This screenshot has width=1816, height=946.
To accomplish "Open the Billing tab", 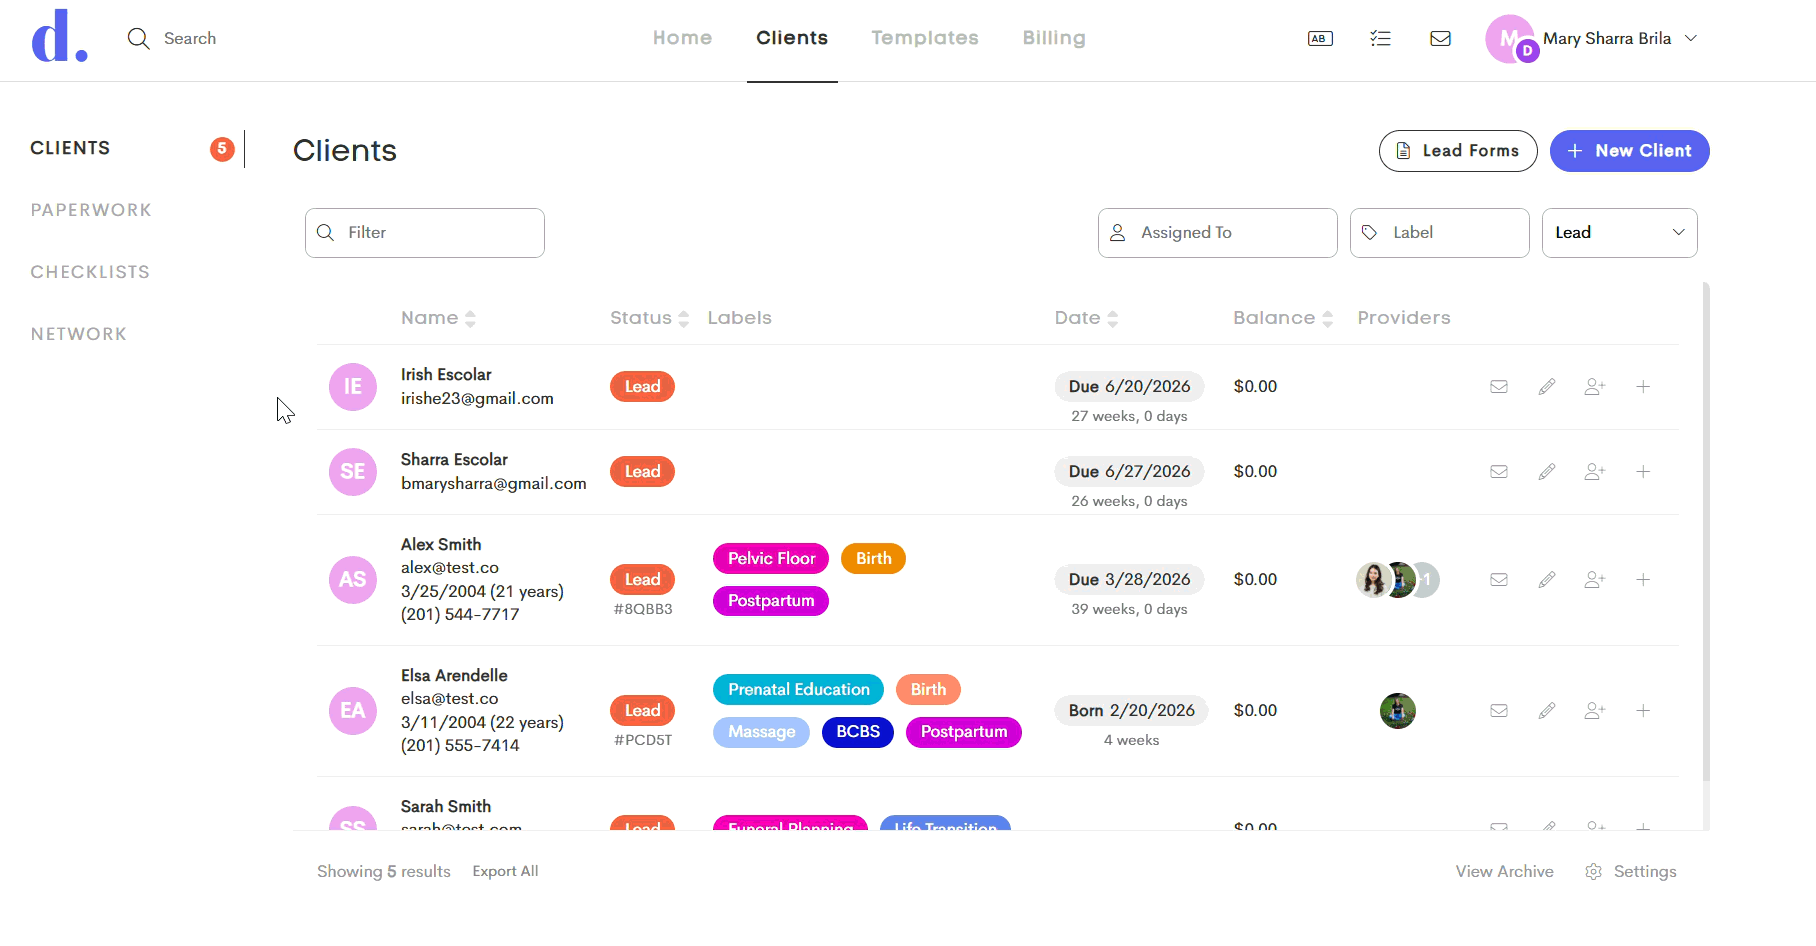I will (1054, 38).
